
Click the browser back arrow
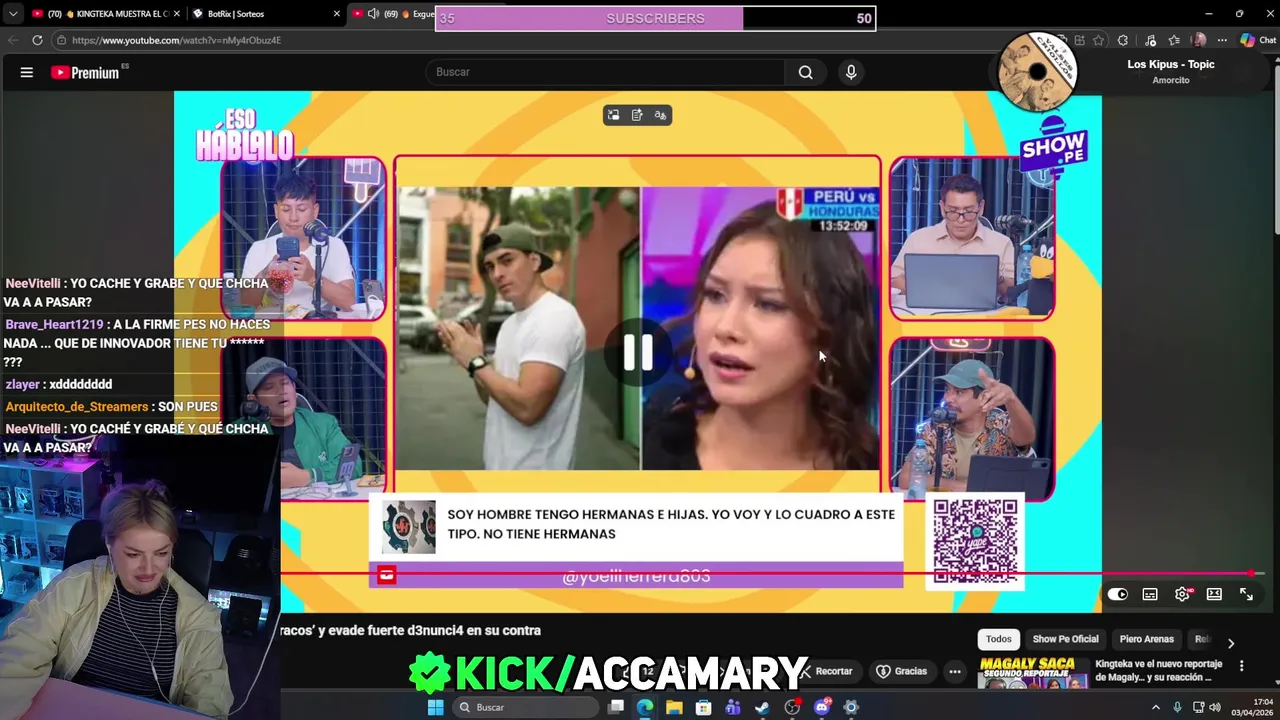pyautogui.click(x=13, y=40)
